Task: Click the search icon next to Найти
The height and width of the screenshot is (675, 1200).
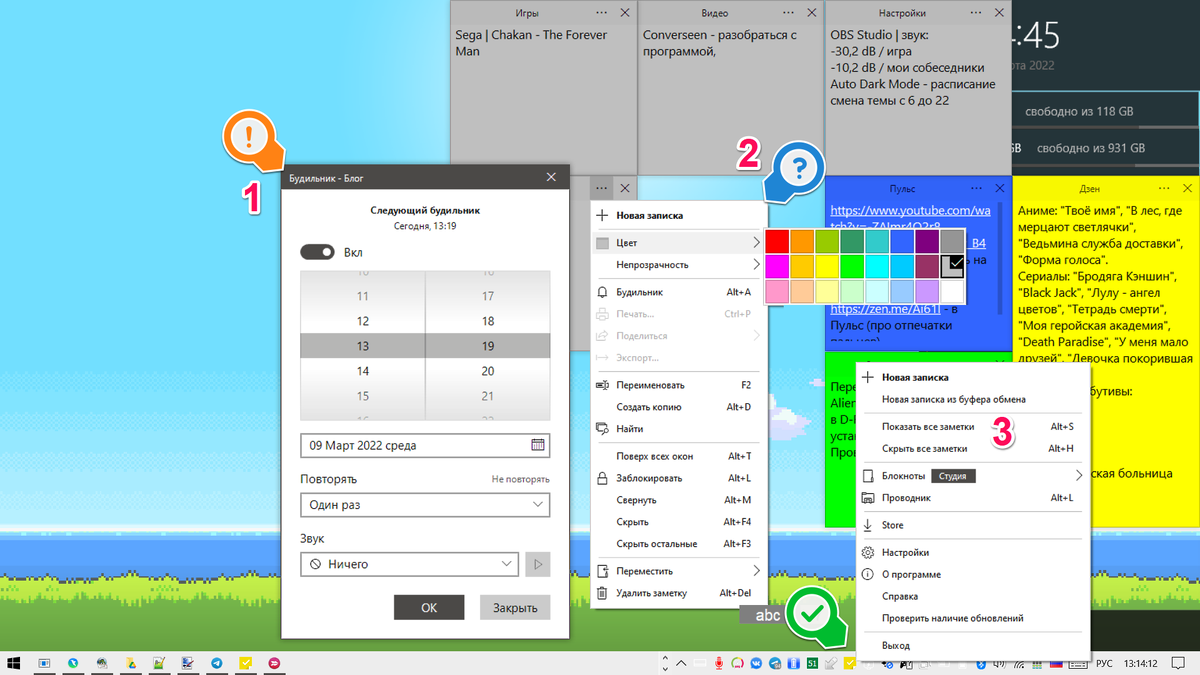Action: tap(602, 429)
